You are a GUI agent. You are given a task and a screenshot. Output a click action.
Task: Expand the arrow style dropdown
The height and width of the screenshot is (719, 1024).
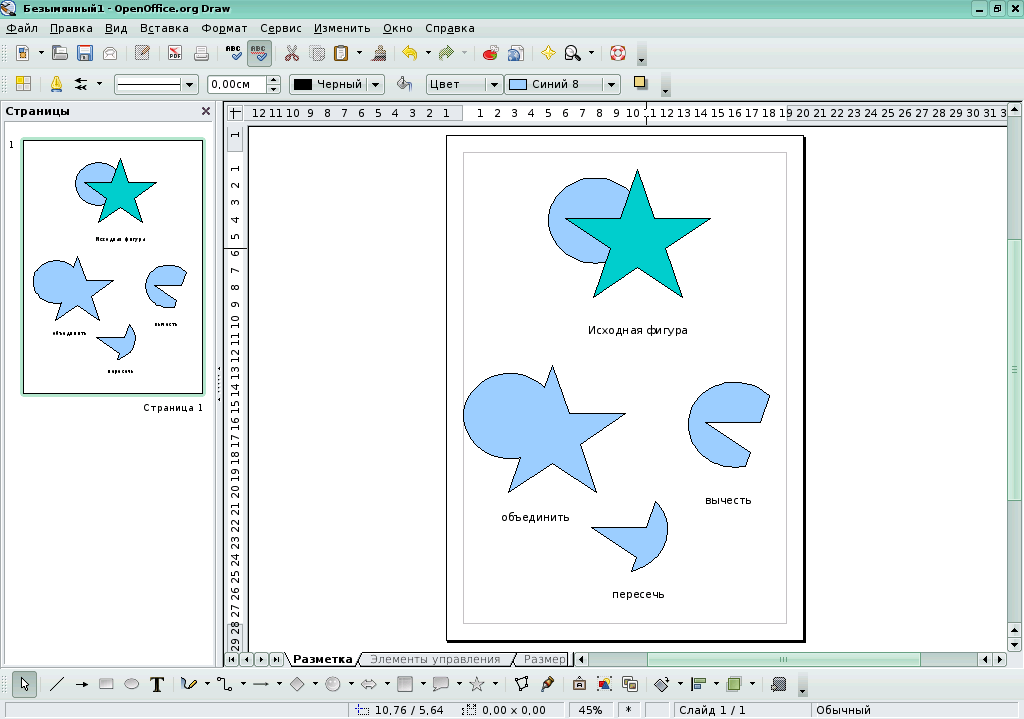coord(99,84)
